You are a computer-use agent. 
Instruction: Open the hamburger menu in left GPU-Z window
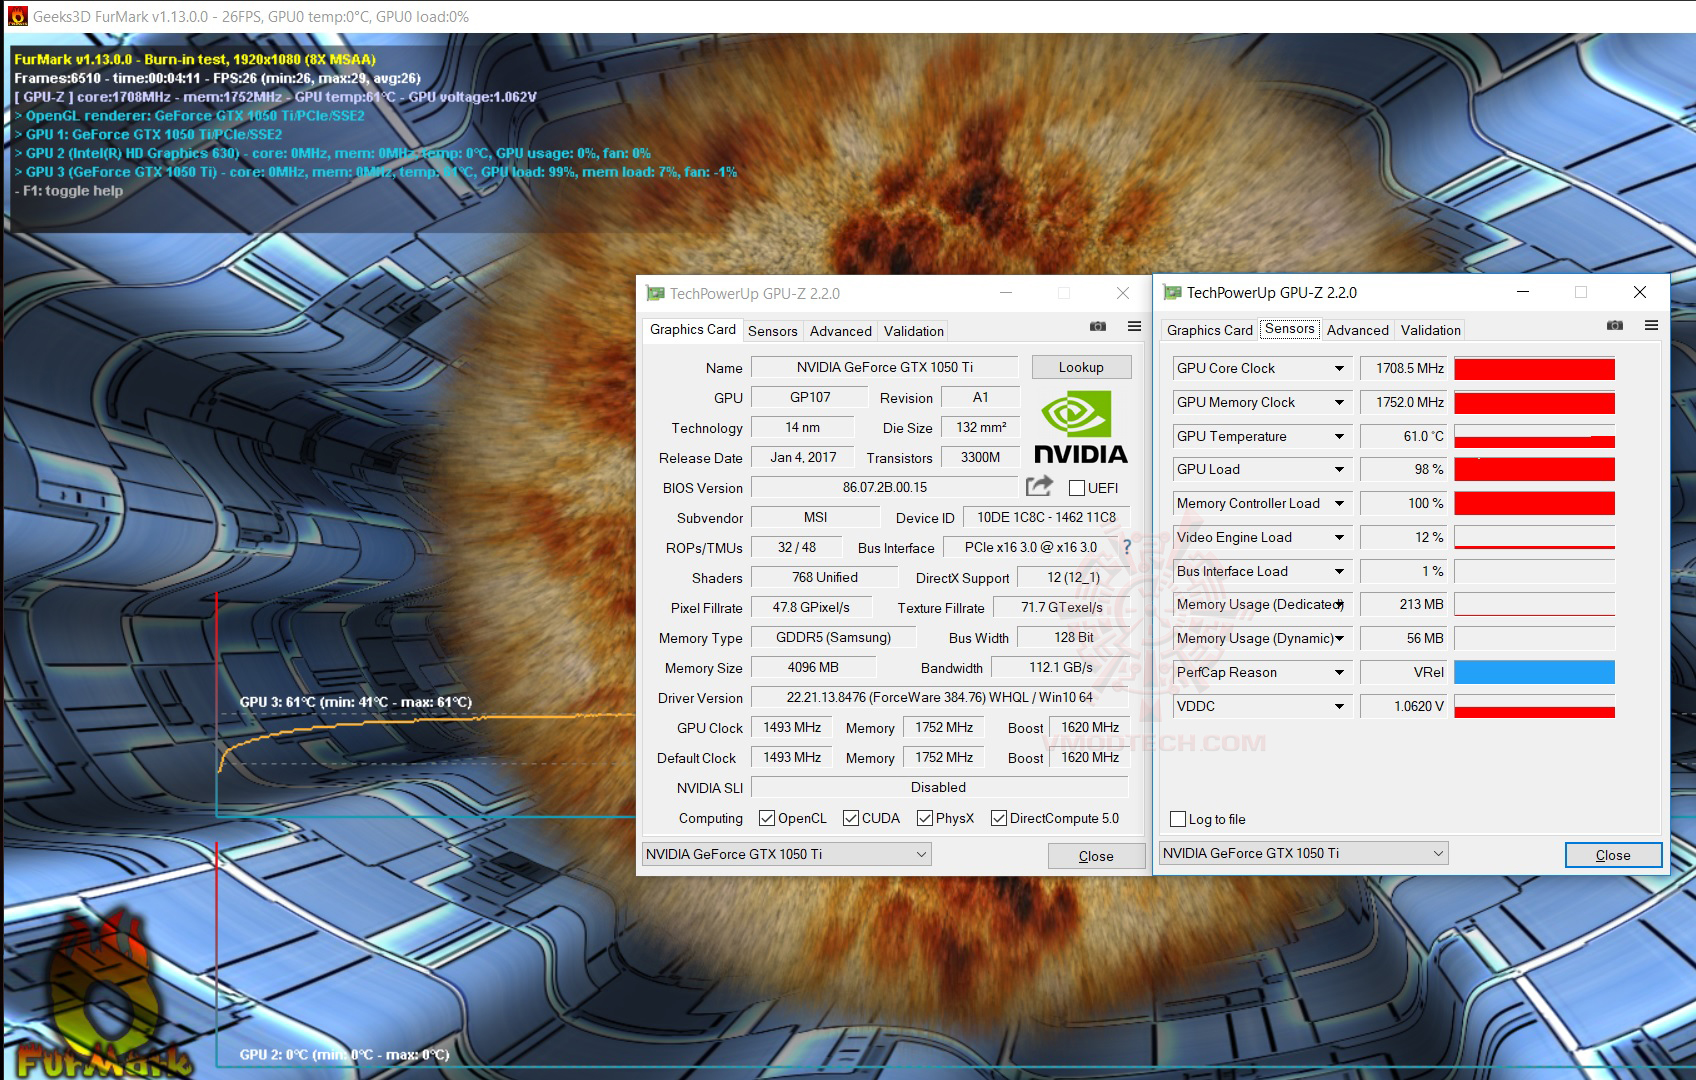click(x=1134, y=326)
